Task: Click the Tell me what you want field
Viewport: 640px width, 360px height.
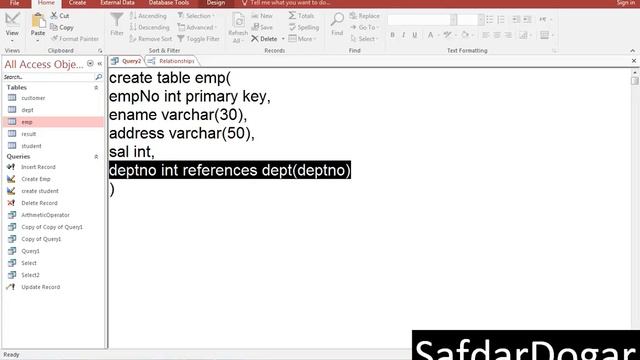Action: pos(286,3)
